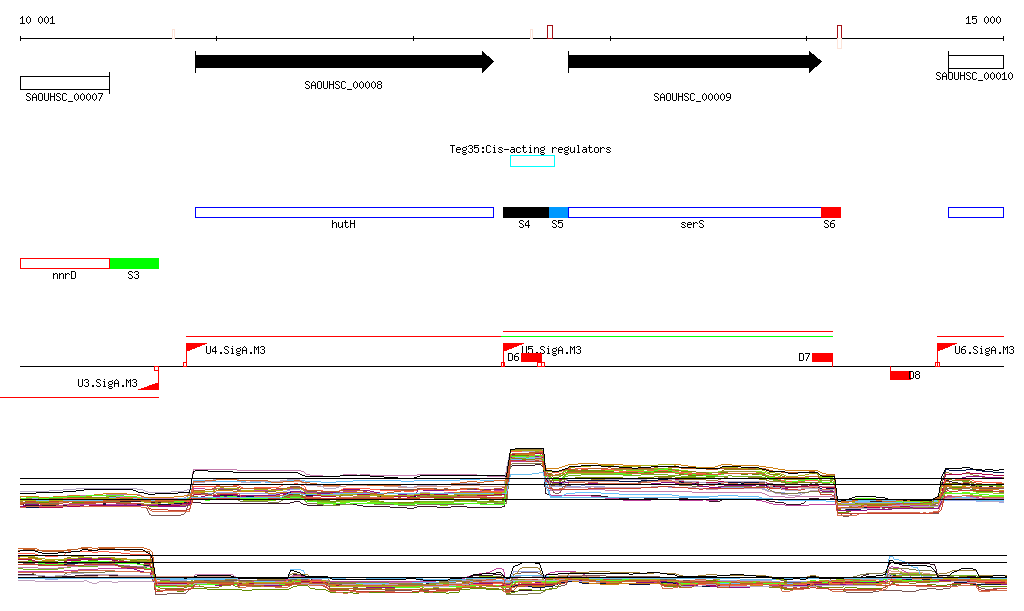Click the U4.SigA.M3 red promoter flag
This screenshot has width=1024, height=611.
click(x=195, y=348)
